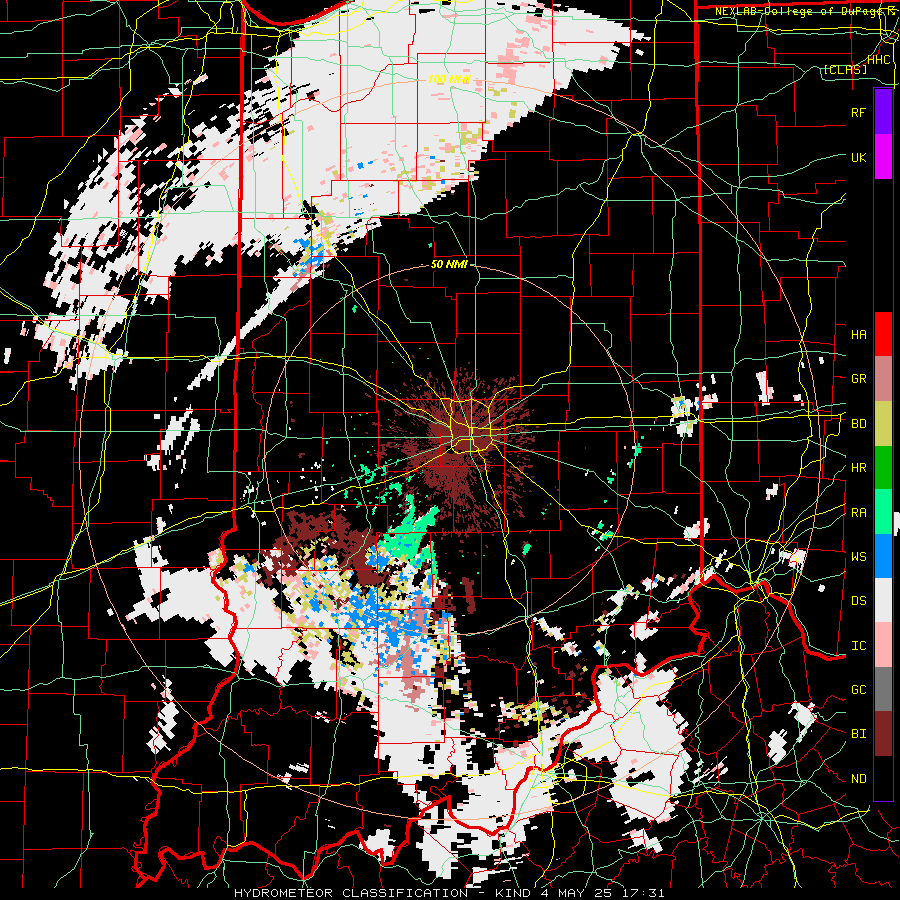Click the white DS legend swatch
The image size is (900, 900).
pyautogui.click(x=883, y=600)
